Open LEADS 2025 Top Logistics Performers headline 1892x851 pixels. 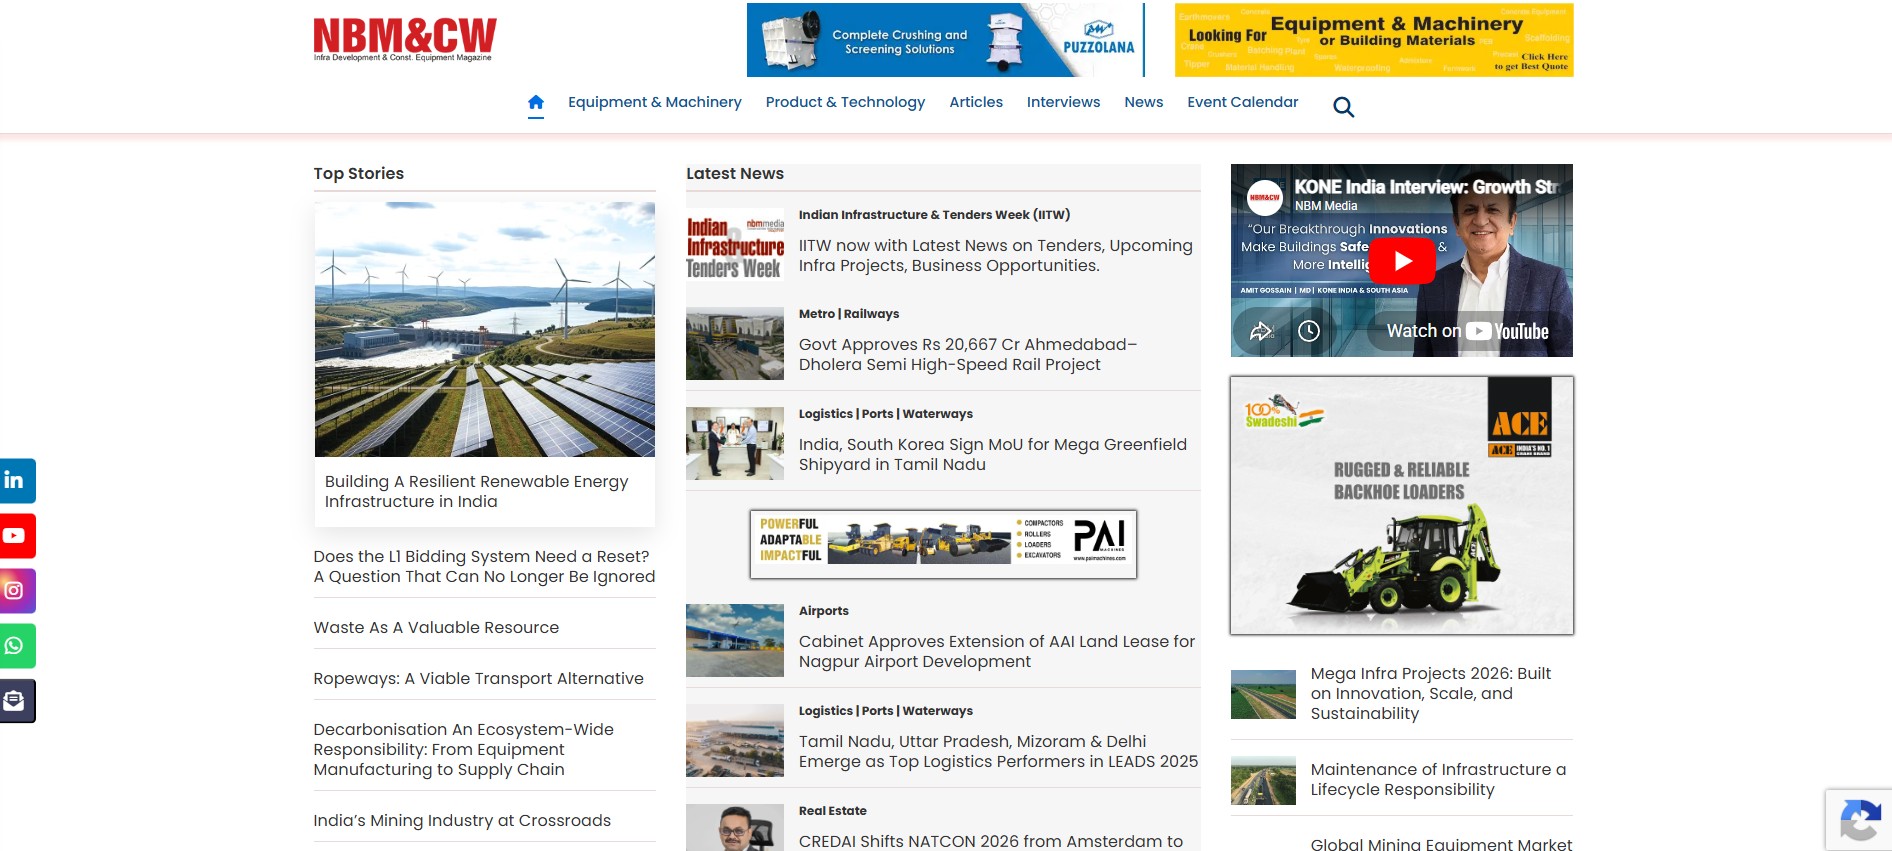click(x=998, y=752)
